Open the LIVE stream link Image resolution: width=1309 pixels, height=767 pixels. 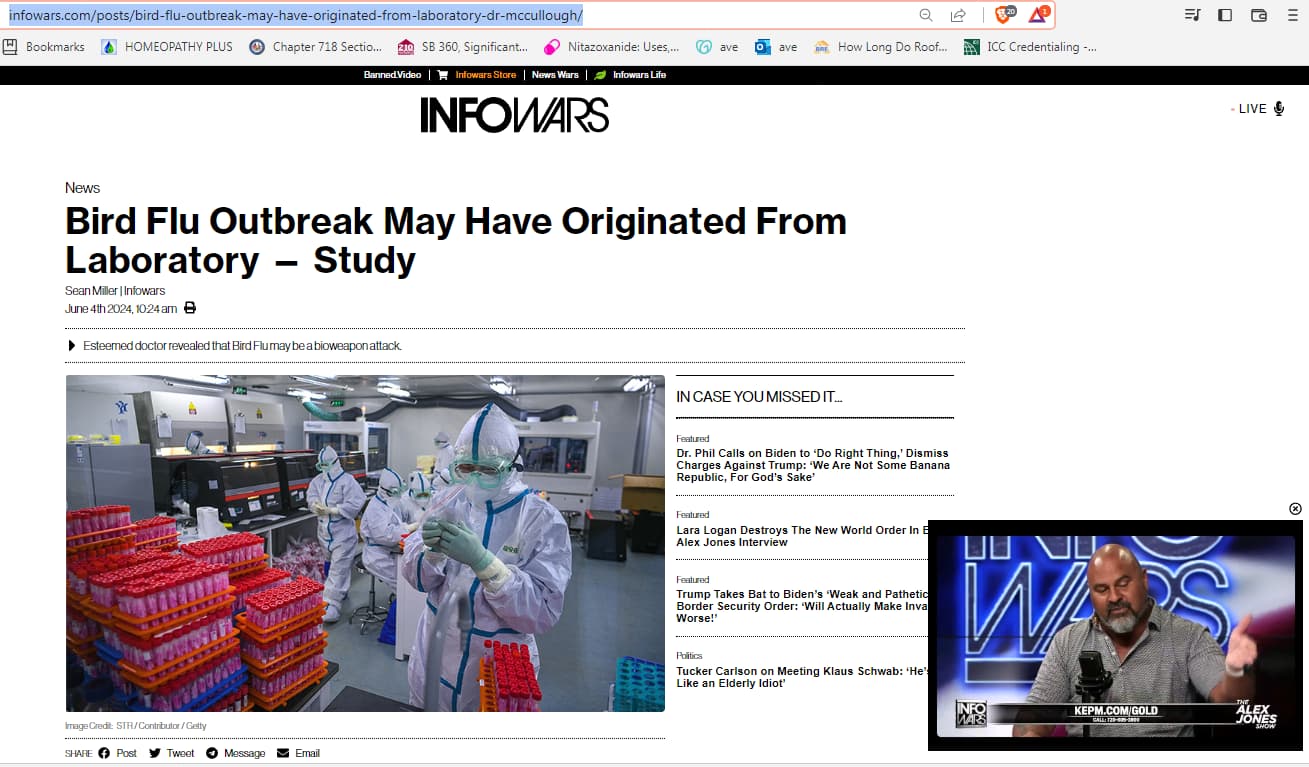point(1252,109)
